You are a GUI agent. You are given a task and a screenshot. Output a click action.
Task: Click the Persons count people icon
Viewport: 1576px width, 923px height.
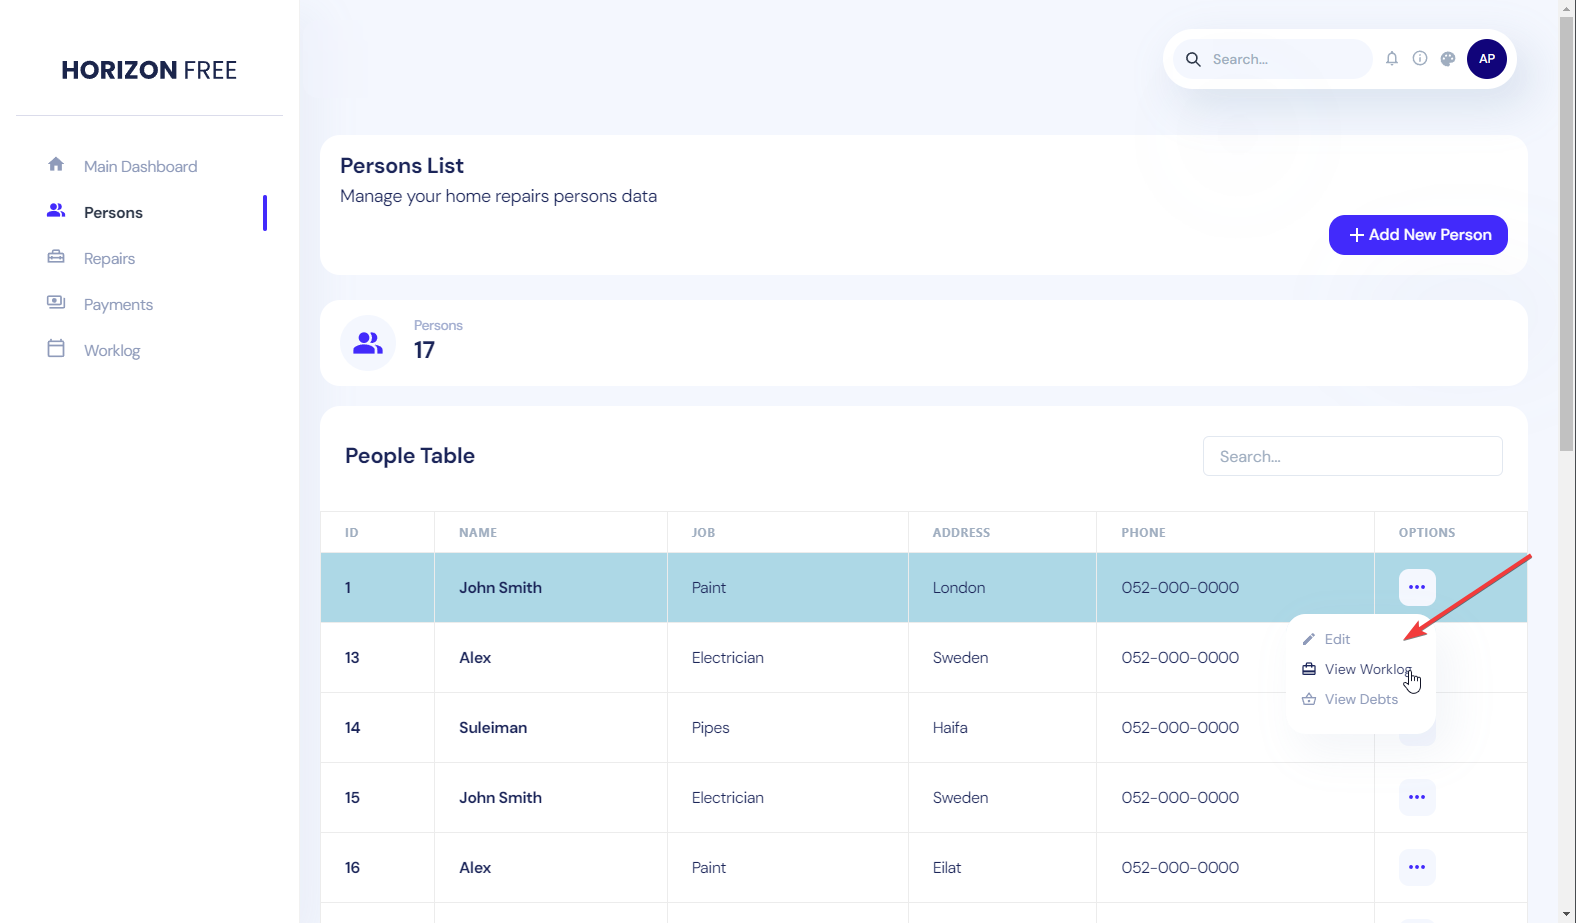pyautogui.click(x=368, y=343)
